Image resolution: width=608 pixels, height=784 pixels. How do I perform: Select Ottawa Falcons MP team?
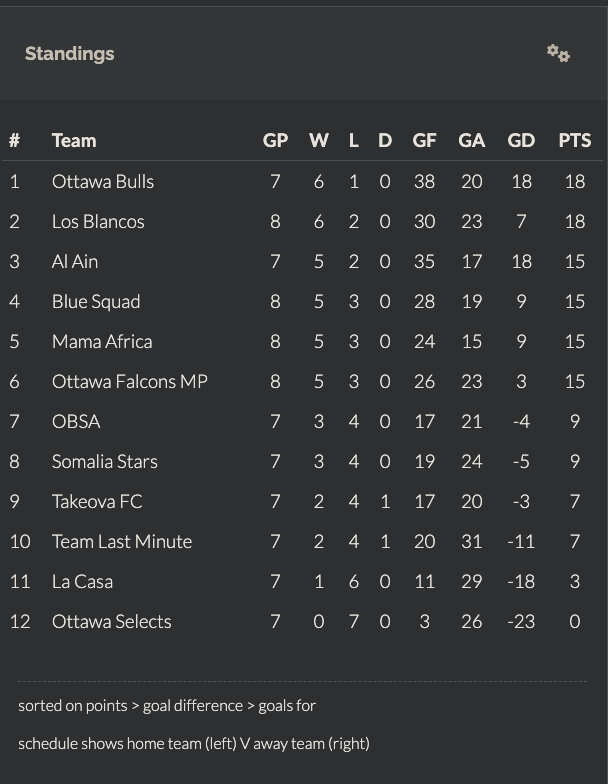coord(130,381)
